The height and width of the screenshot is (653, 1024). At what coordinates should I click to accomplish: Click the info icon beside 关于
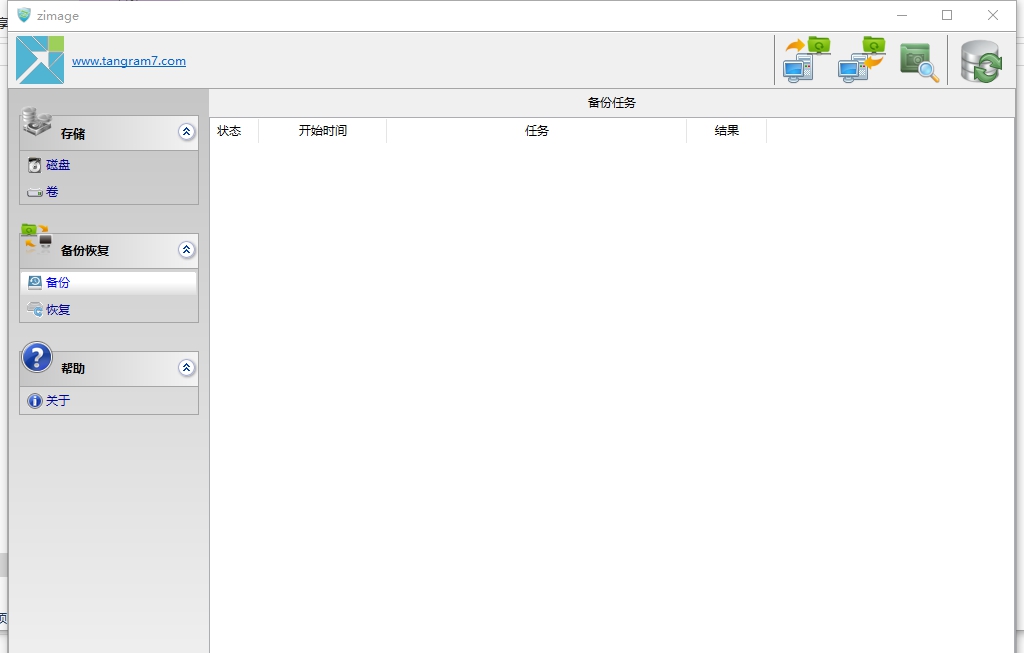[x=35, y=400]
